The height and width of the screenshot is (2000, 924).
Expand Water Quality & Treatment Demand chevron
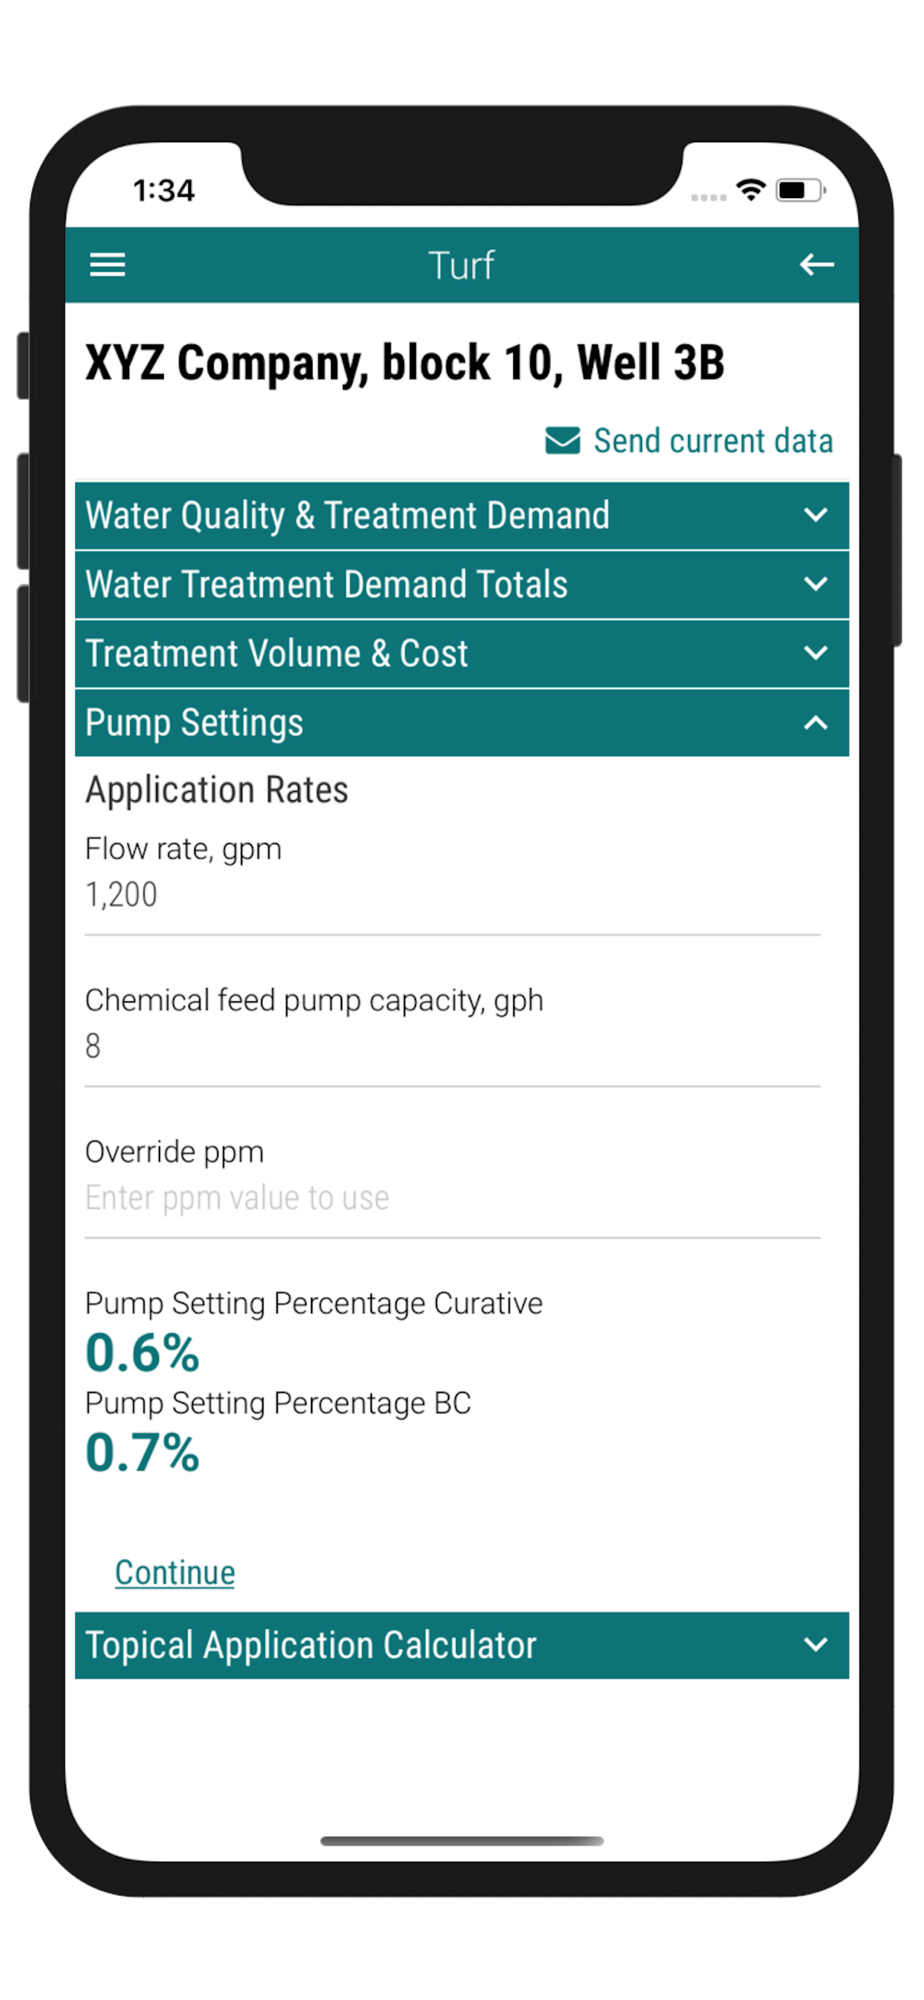tap(816, 516)
